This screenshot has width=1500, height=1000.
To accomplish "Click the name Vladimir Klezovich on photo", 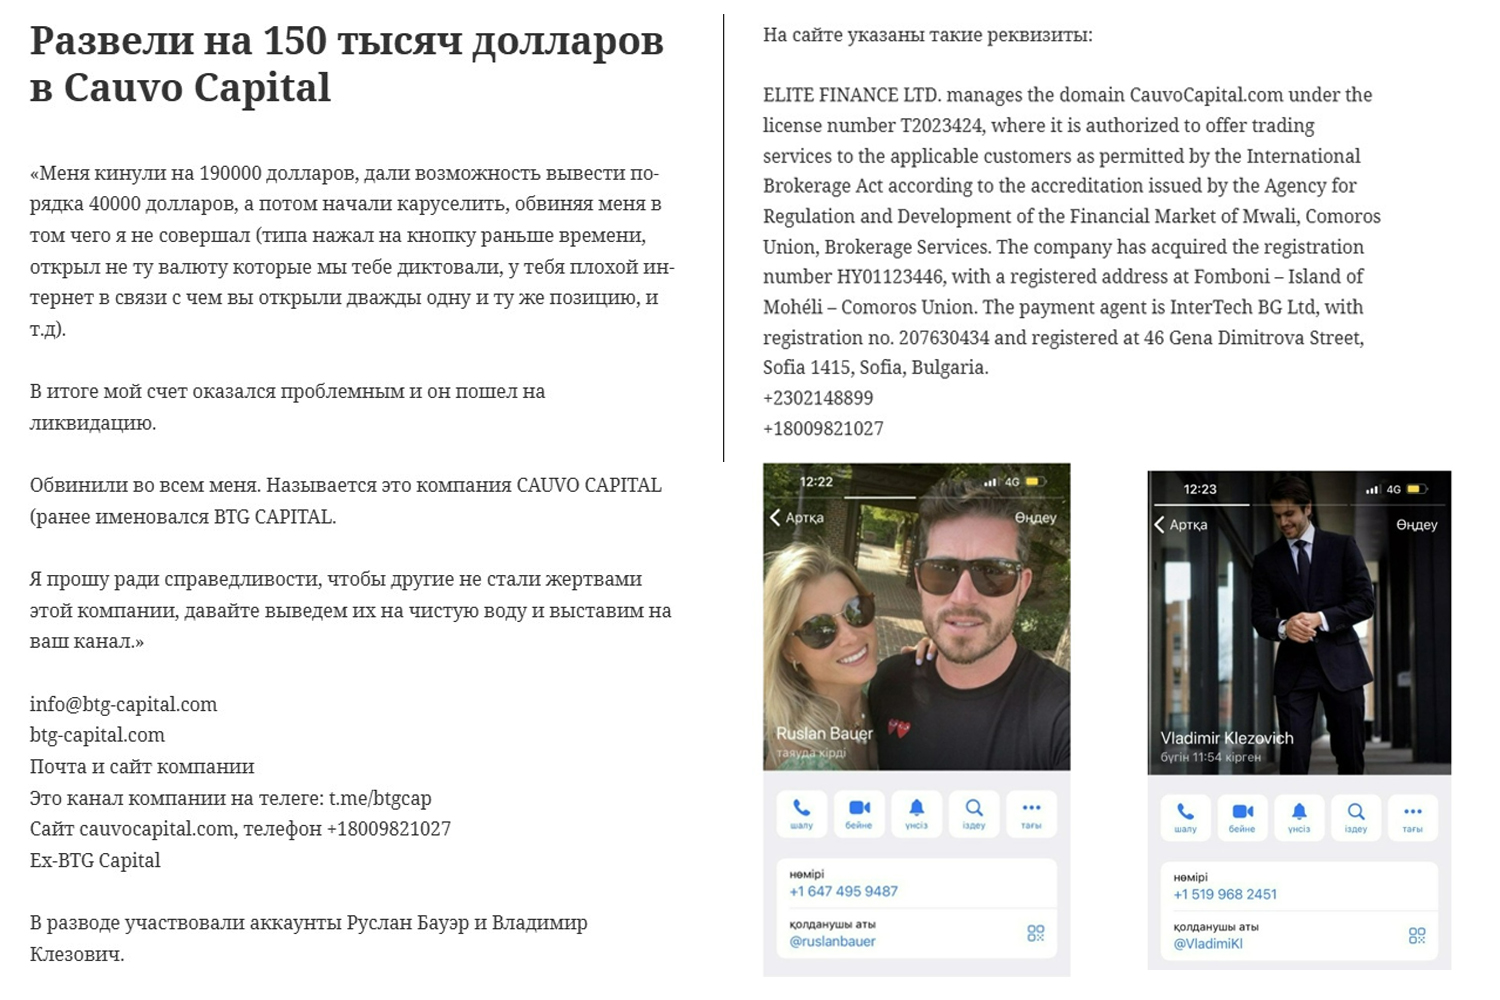I will (1227, 738).
